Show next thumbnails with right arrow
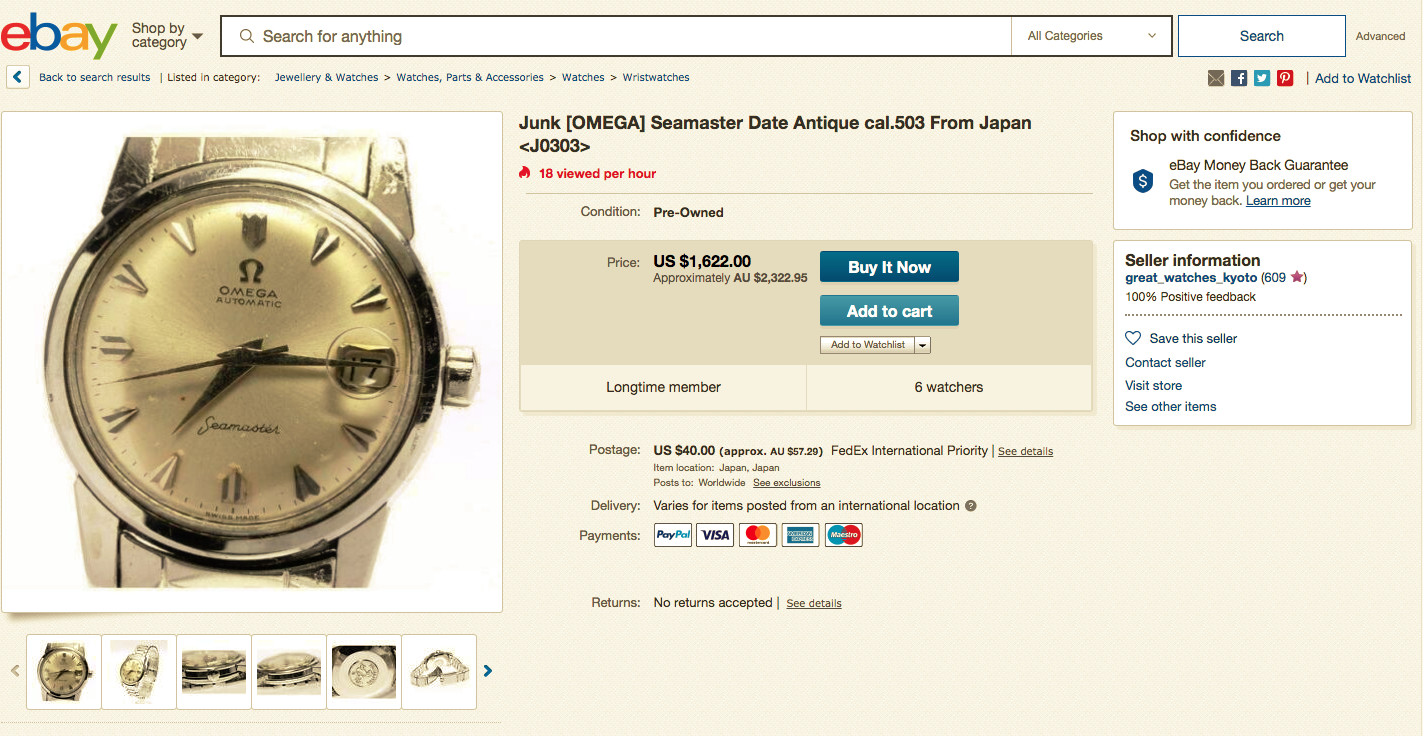 [x=488, y=671]
